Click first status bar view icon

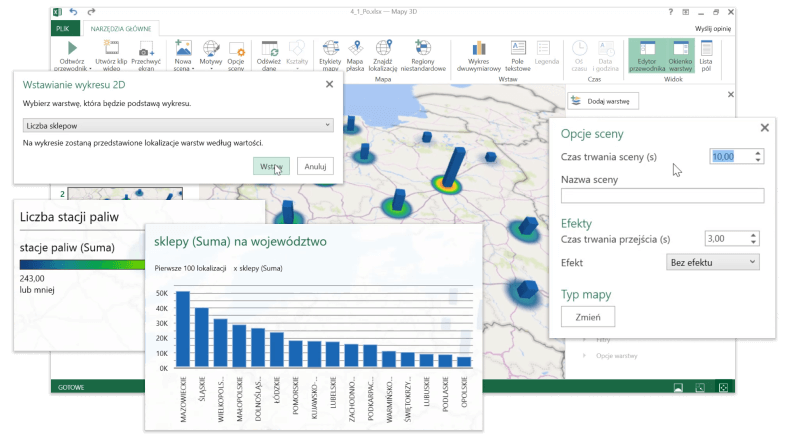pyautogui.click(x=678, y=387)
